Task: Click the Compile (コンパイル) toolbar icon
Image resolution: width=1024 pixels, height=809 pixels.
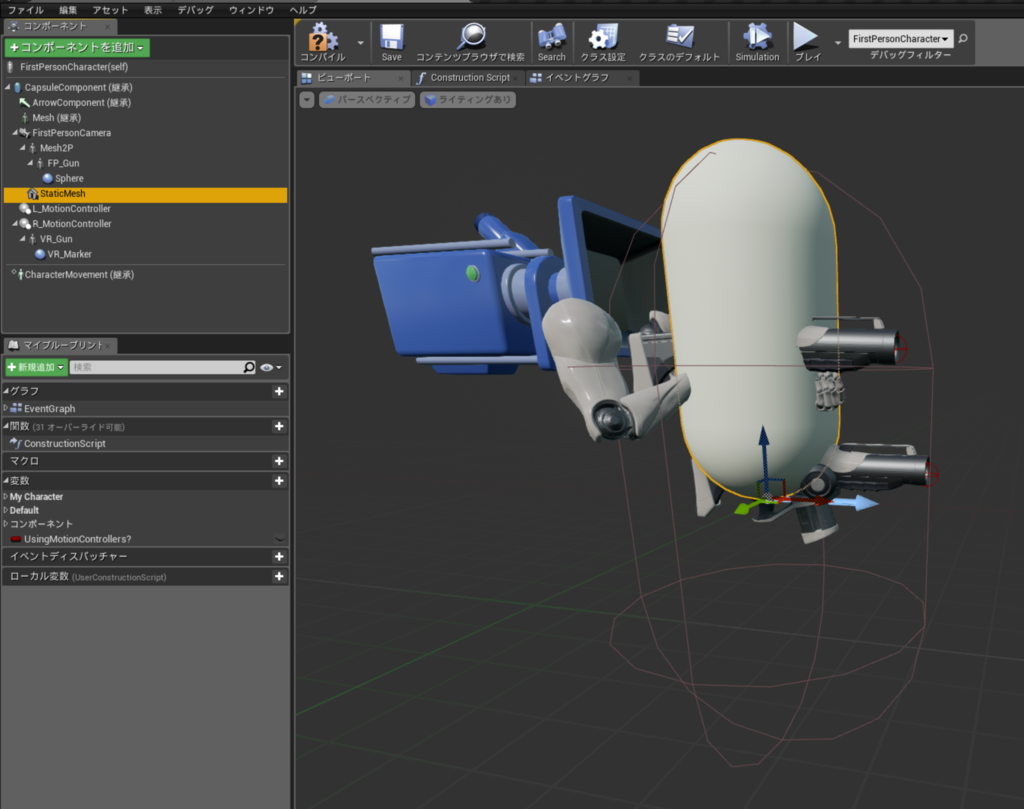Action: [322, 39]
